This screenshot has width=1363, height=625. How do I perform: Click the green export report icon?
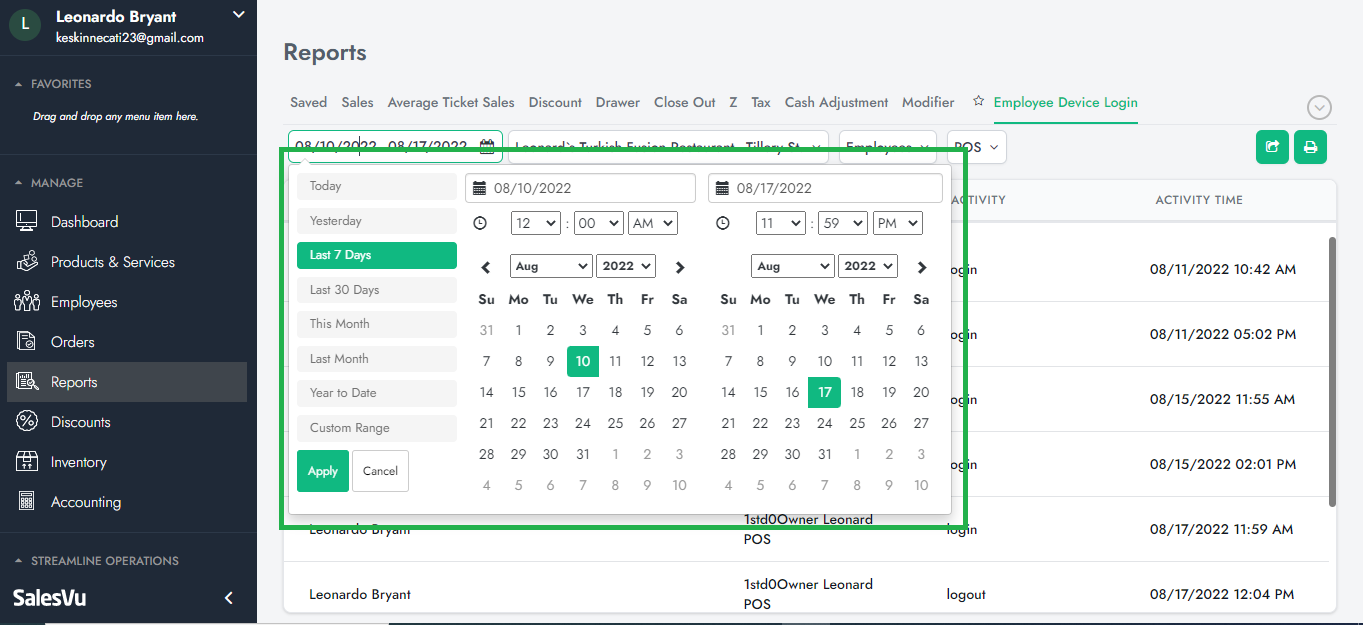point(1272,147)
